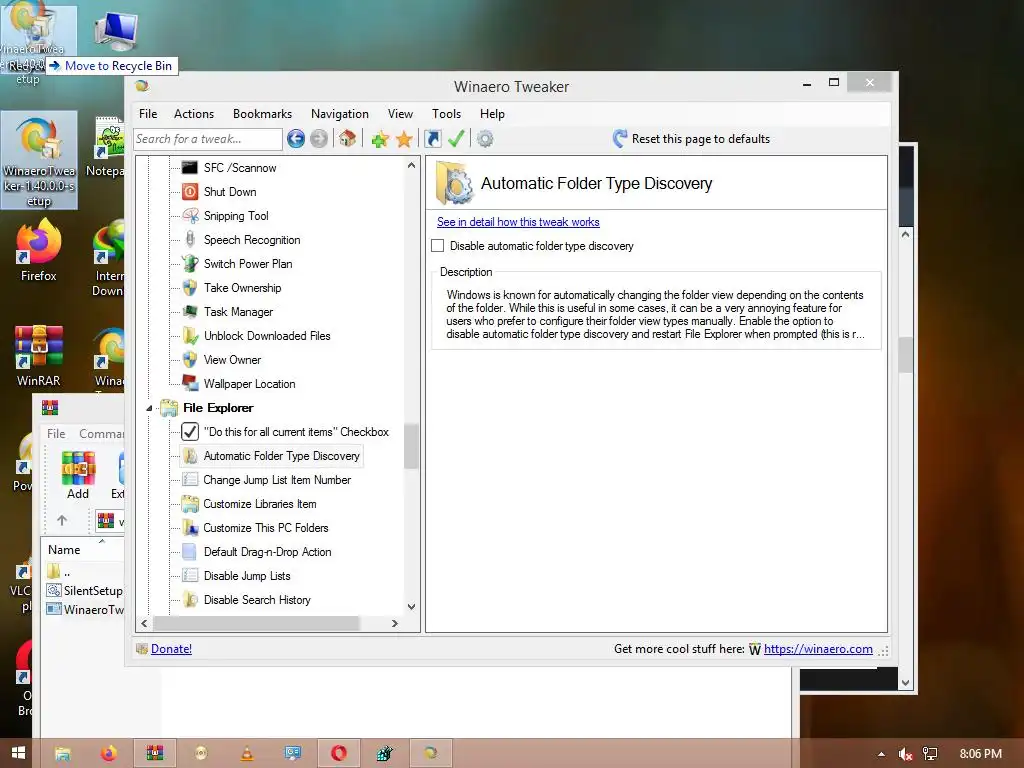
Task: Click the greyed Forward navigation arrow
Action: click(319, 138)
